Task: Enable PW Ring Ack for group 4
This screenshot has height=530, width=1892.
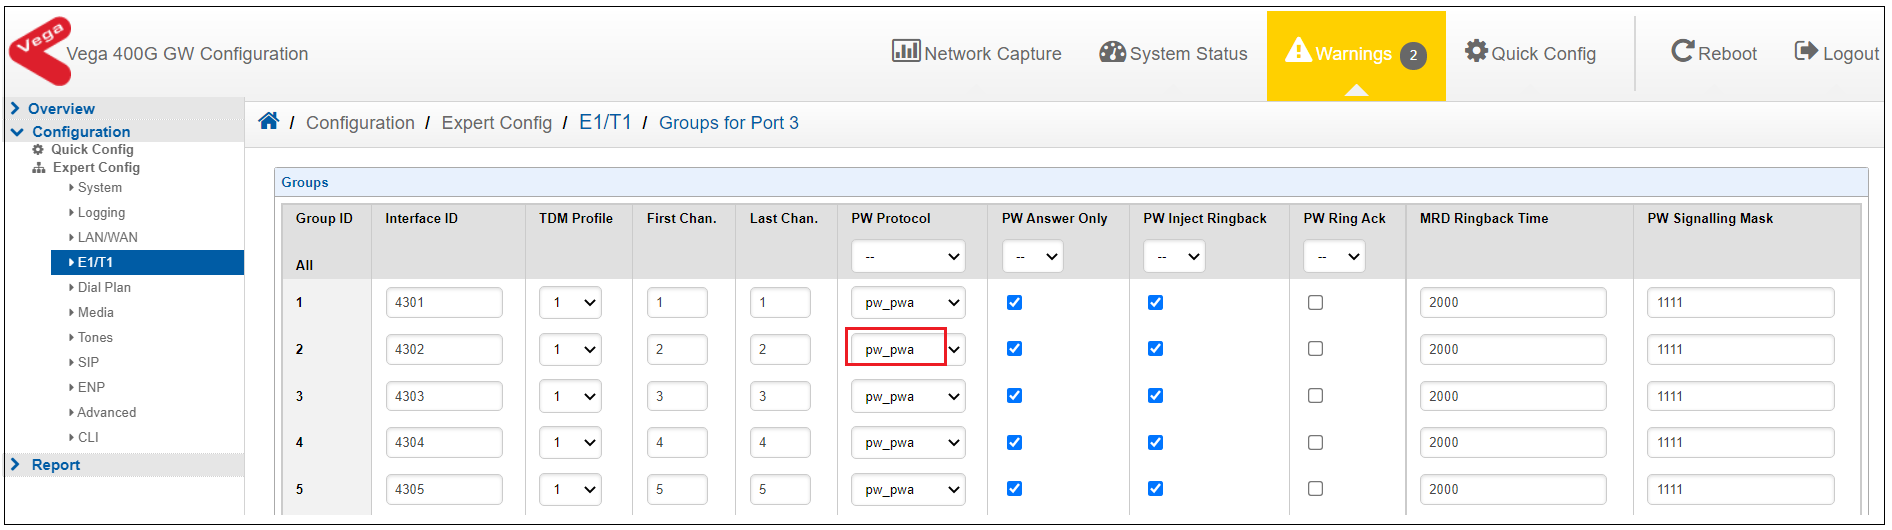Action: [x=1315, y=442]
